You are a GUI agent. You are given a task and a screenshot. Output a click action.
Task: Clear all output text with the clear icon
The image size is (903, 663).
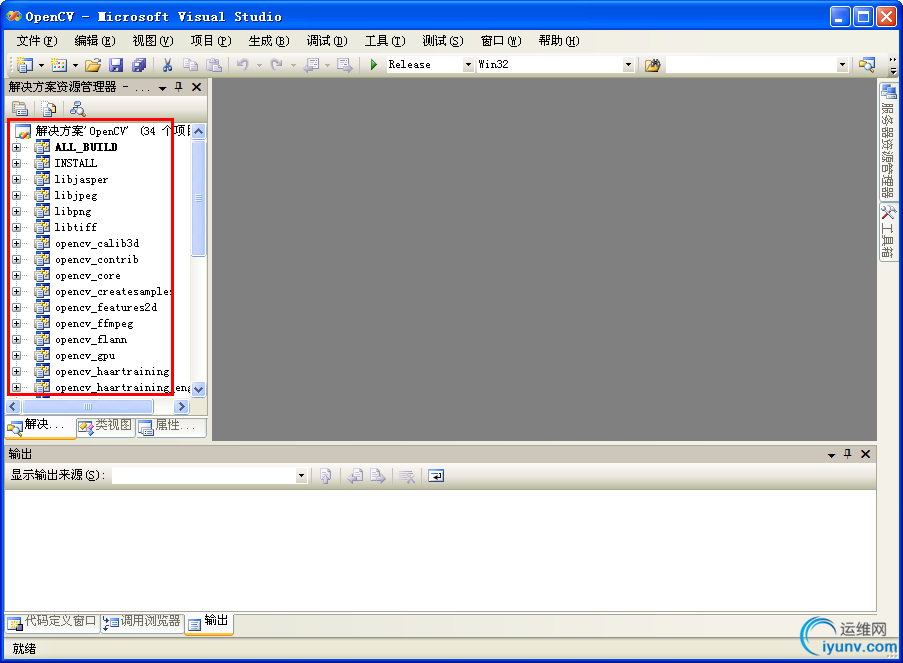[407, 476]
